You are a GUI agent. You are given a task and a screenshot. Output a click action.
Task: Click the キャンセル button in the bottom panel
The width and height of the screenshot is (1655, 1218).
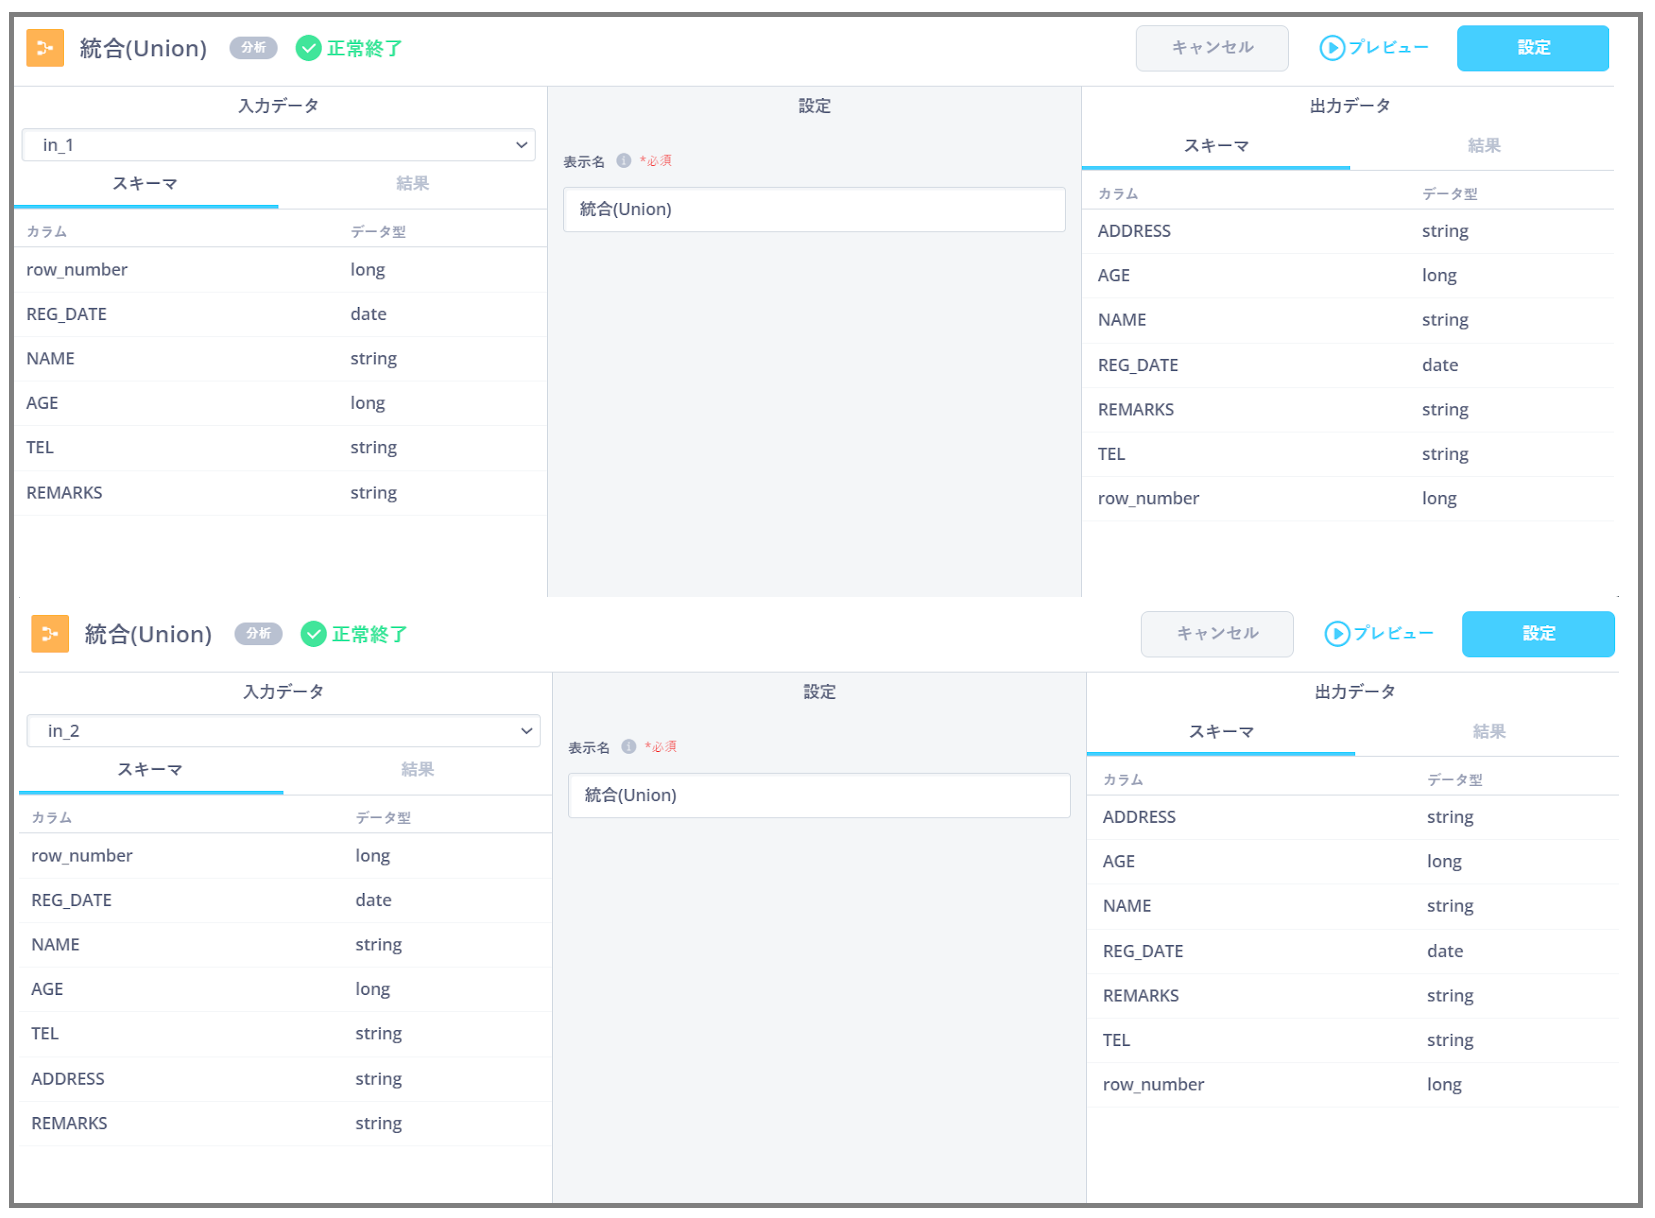[1217, 634]
